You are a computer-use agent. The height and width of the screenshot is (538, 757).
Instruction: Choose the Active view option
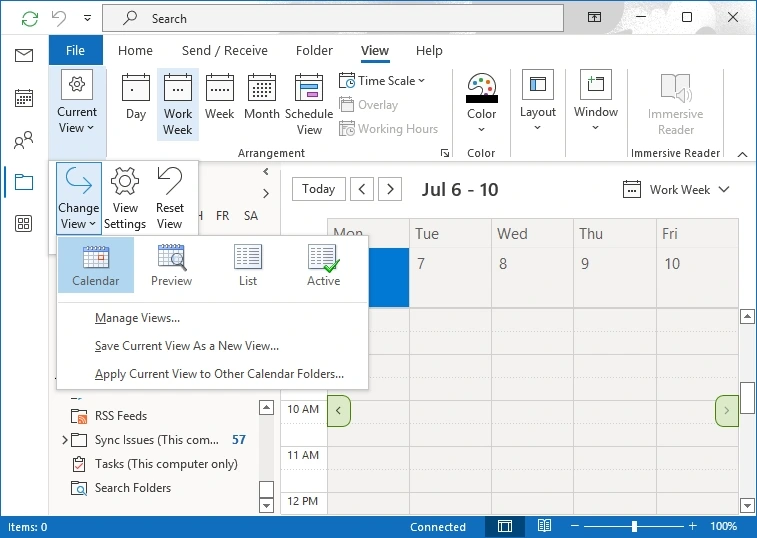pyautogui.click(x=323, y=265)
